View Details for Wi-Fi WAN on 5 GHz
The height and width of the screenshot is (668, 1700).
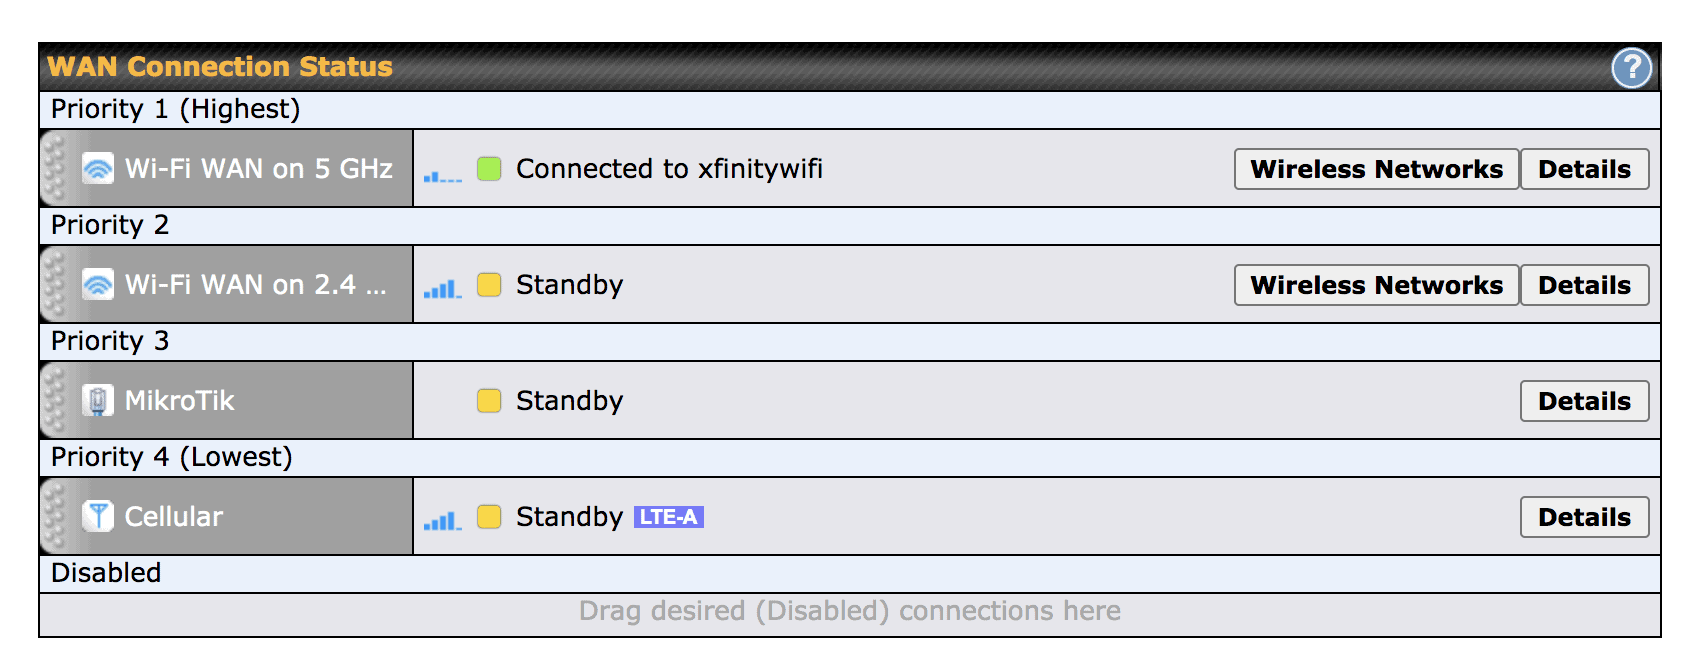(1585, 169)
